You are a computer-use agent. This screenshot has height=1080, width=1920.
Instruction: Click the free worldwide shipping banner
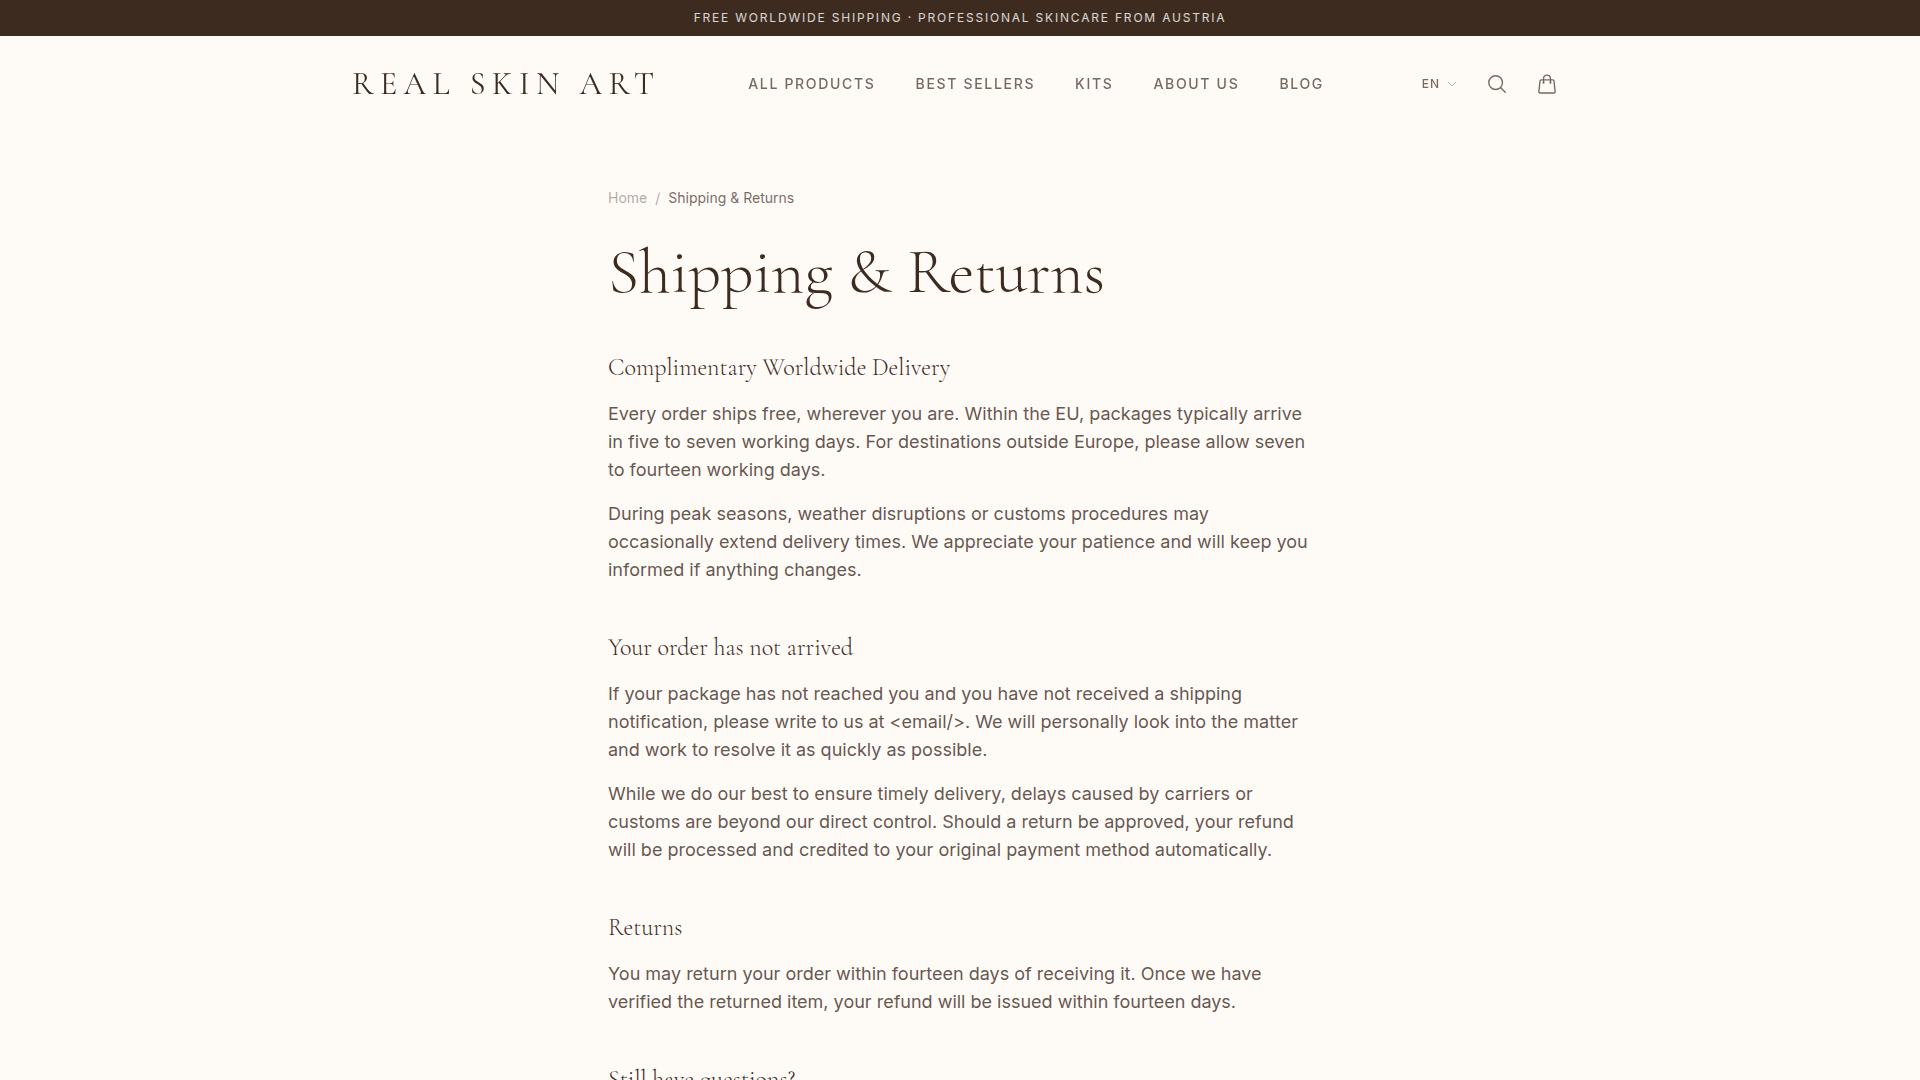959,18
